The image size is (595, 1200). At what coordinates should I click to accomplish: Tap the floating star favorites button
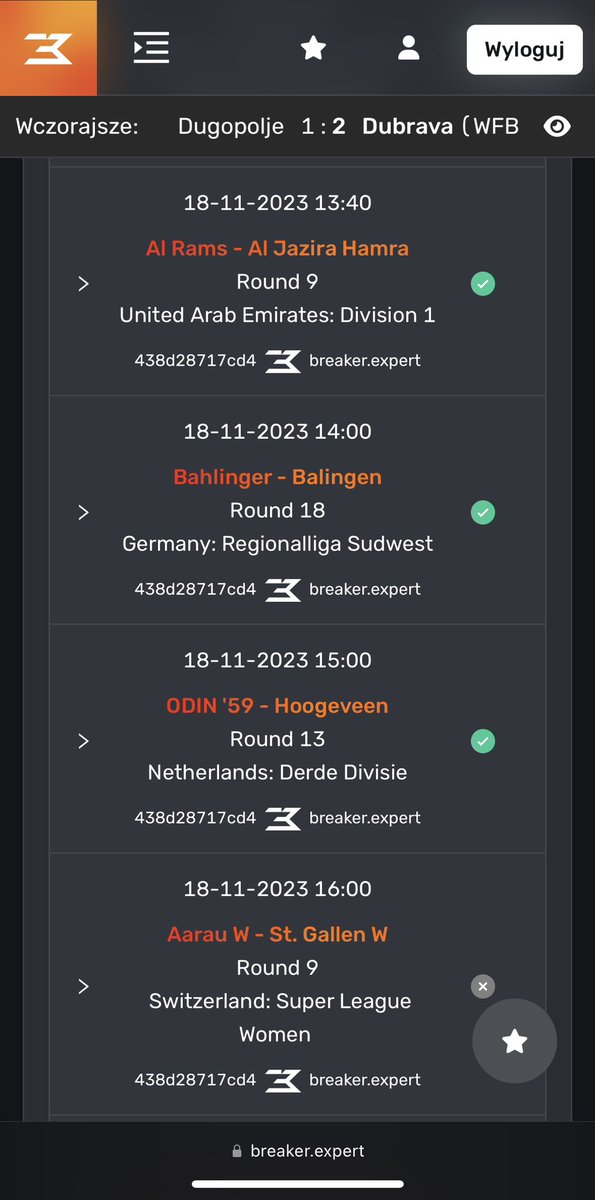coord(515,1042)
